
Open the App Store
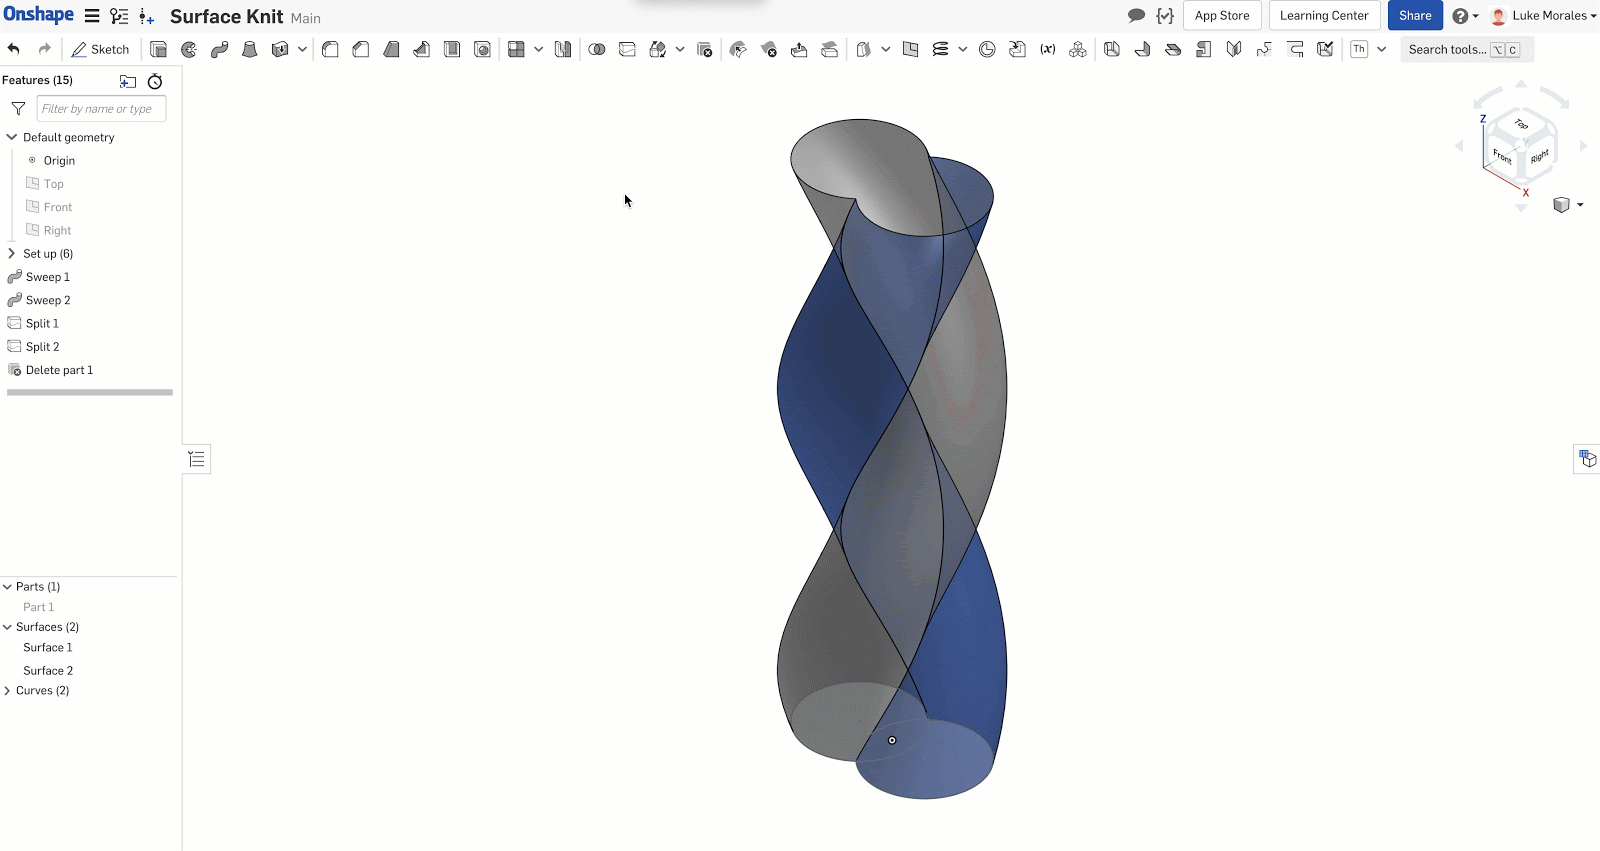1222,15
